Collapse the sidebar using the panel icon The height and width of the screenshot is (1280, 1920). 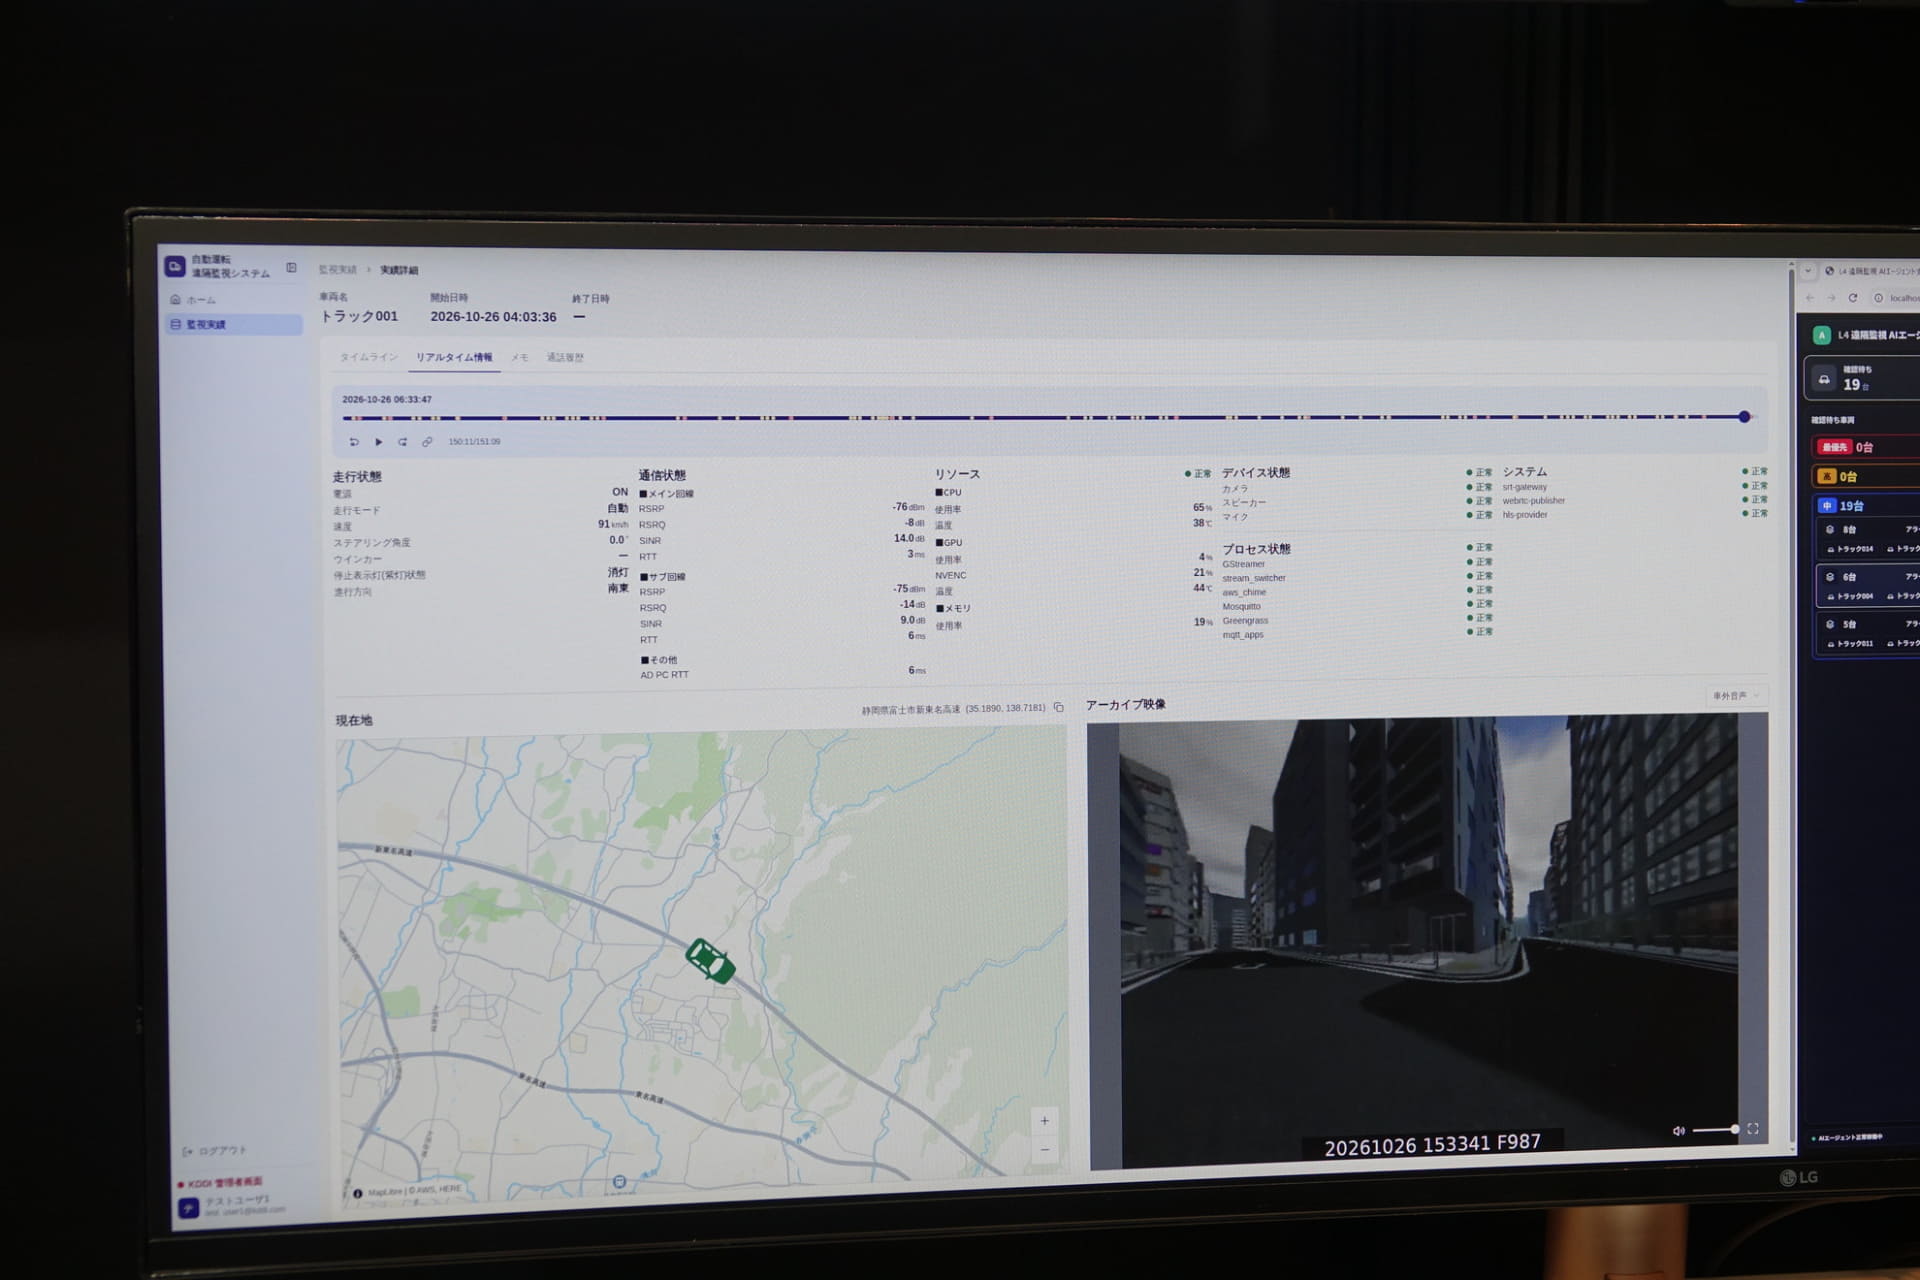click(x=291, y=268)
